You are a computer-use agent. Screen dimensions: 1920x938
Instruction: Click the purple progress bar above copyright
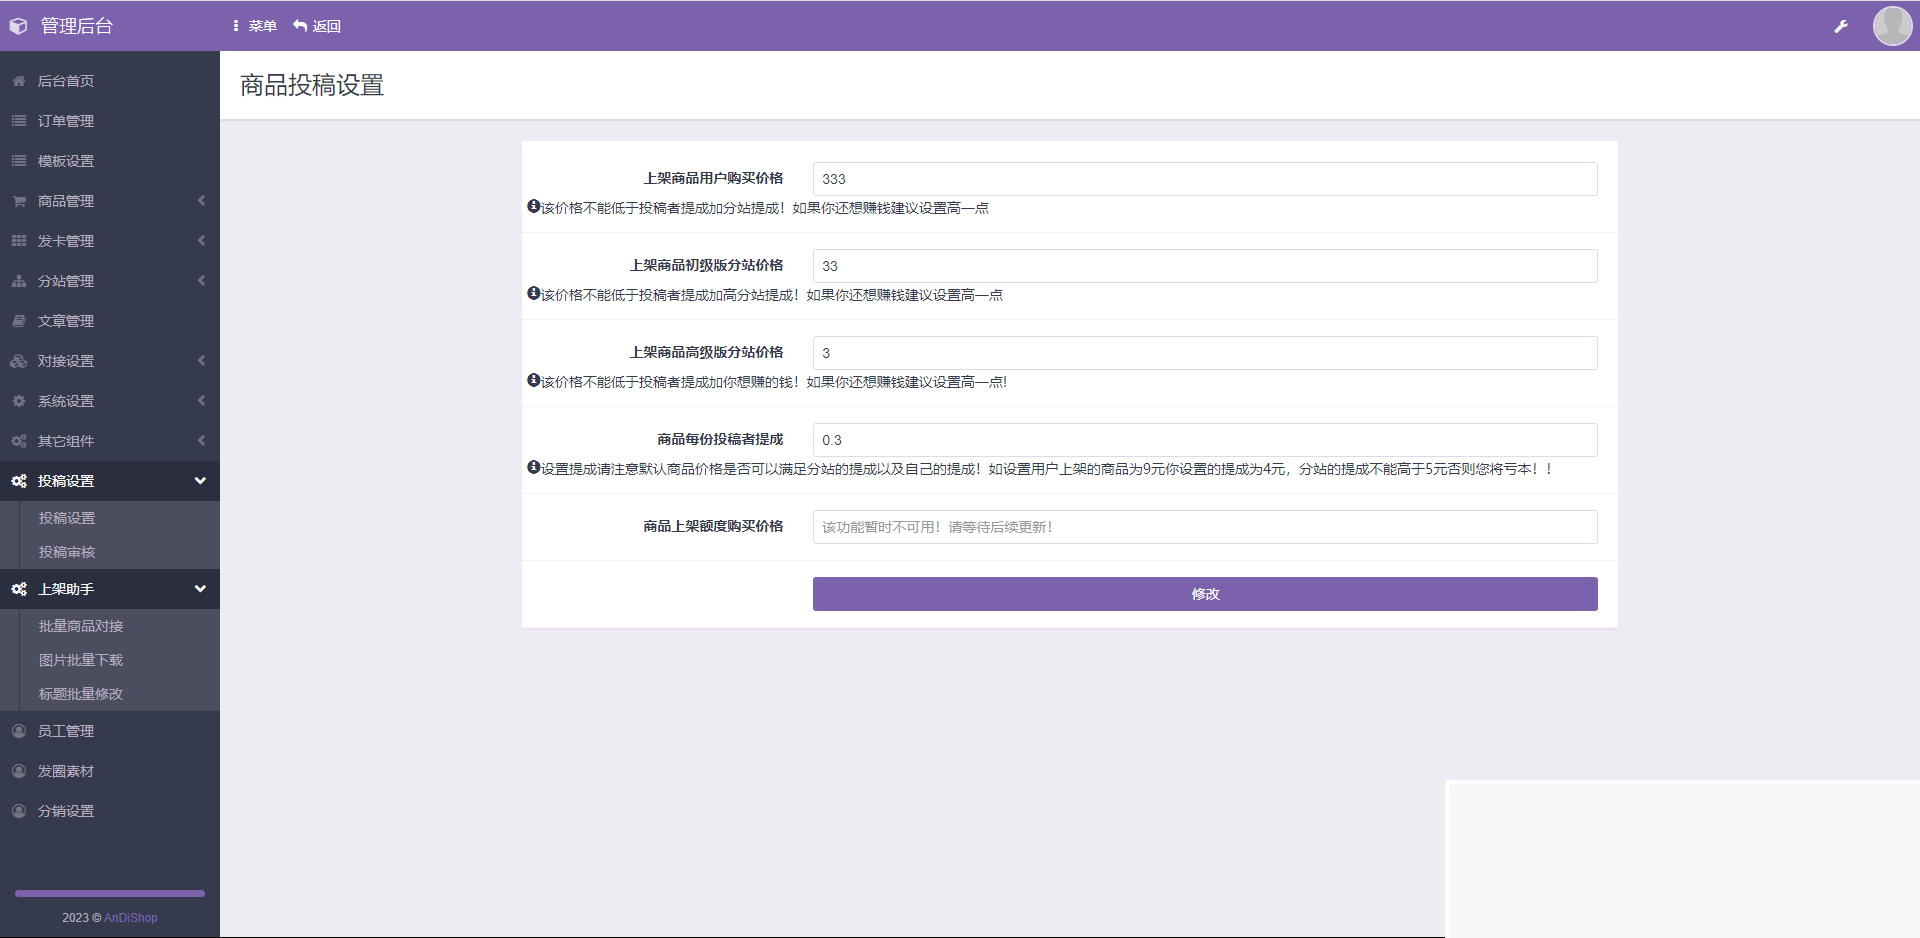pyautogui.click(x=108, y=893)
